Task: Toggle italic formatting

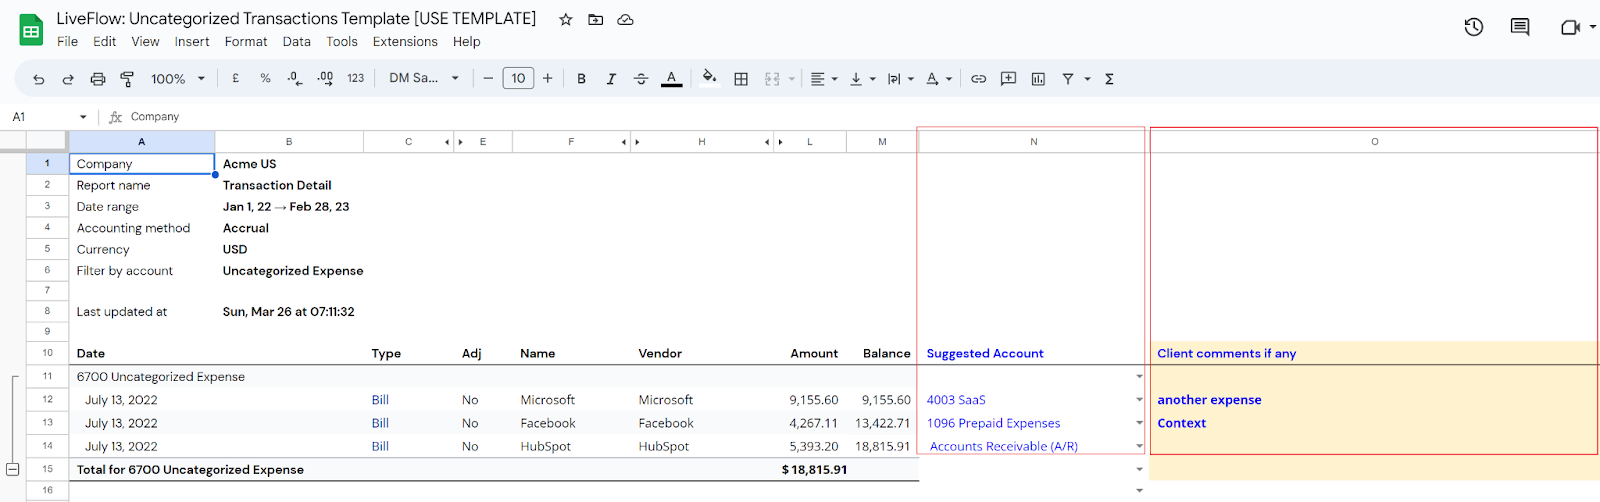Action: 611,79
